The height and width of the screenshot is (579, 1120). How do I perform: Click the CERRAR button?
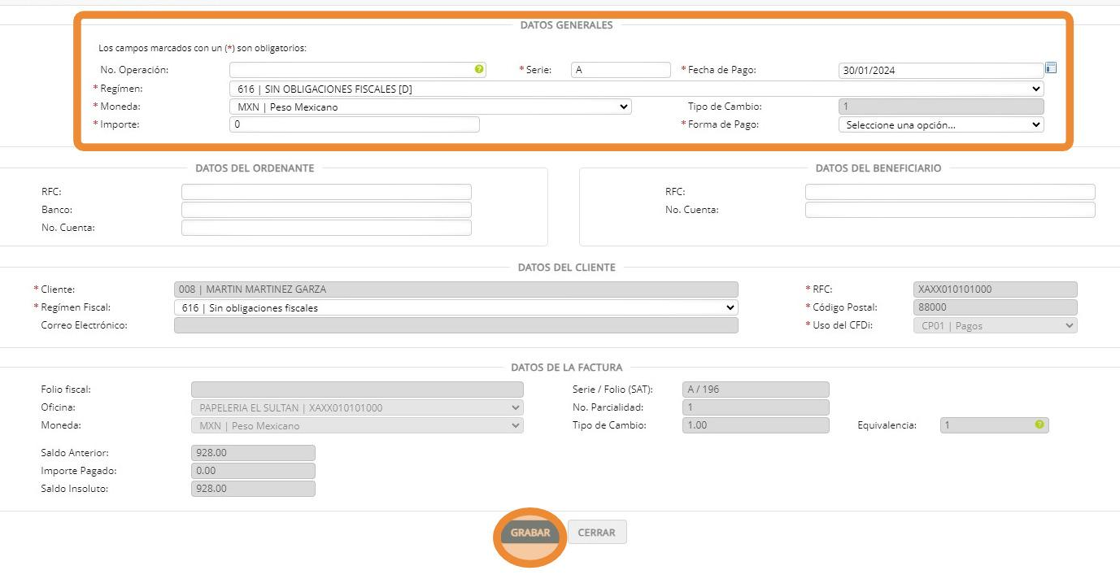click(x=597, y=533)
